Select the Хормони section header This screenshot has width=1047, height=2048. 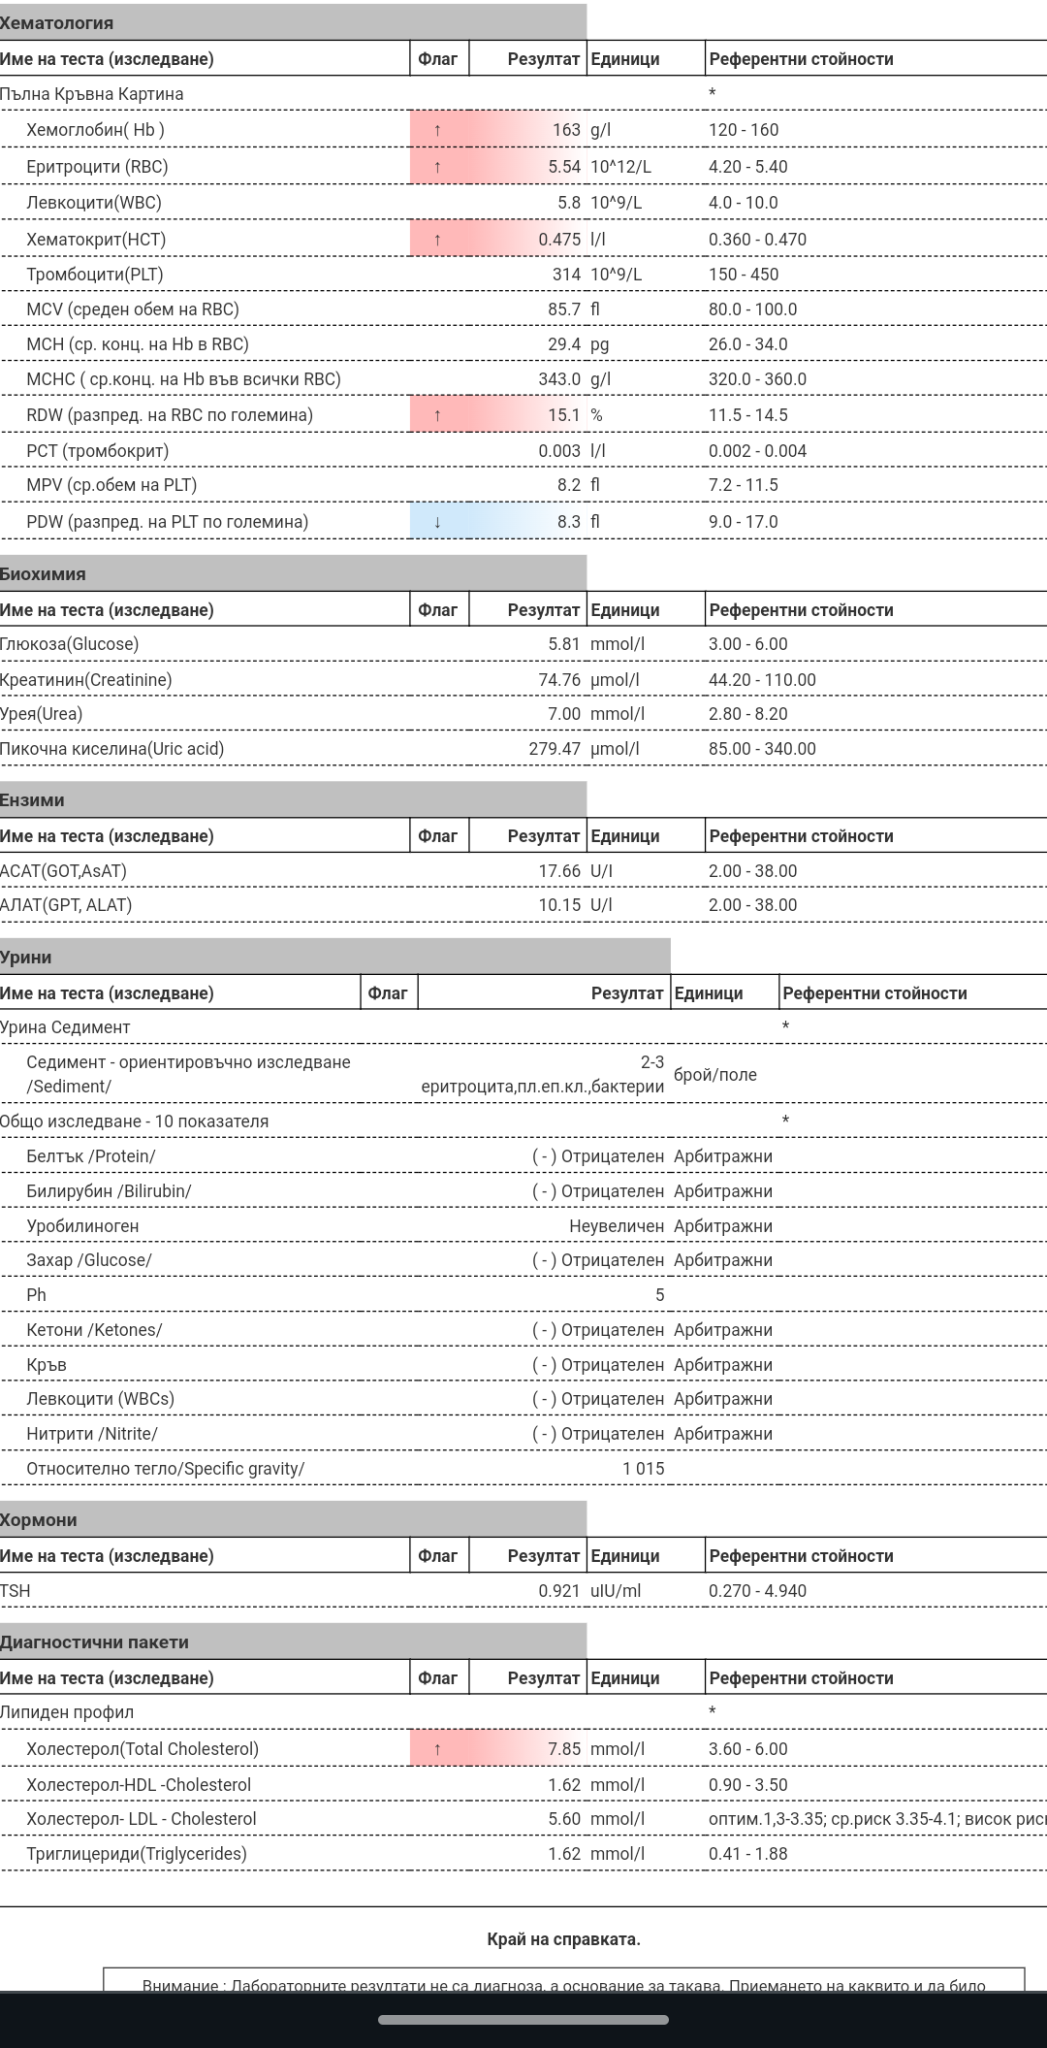coord(293,1520)
